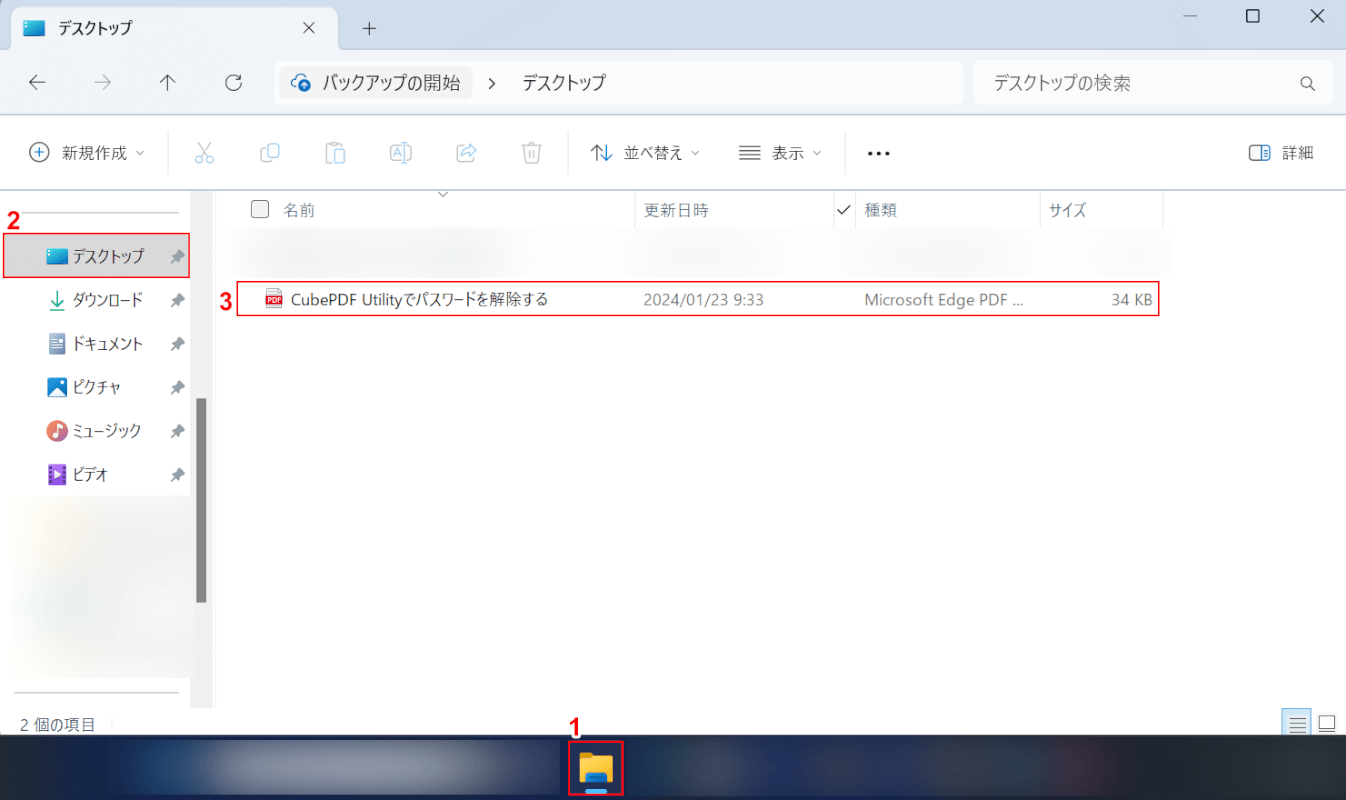Unpin Videos using its pin icon
1346x800 pixels.
pyautogui.click(x=177, y=475)
